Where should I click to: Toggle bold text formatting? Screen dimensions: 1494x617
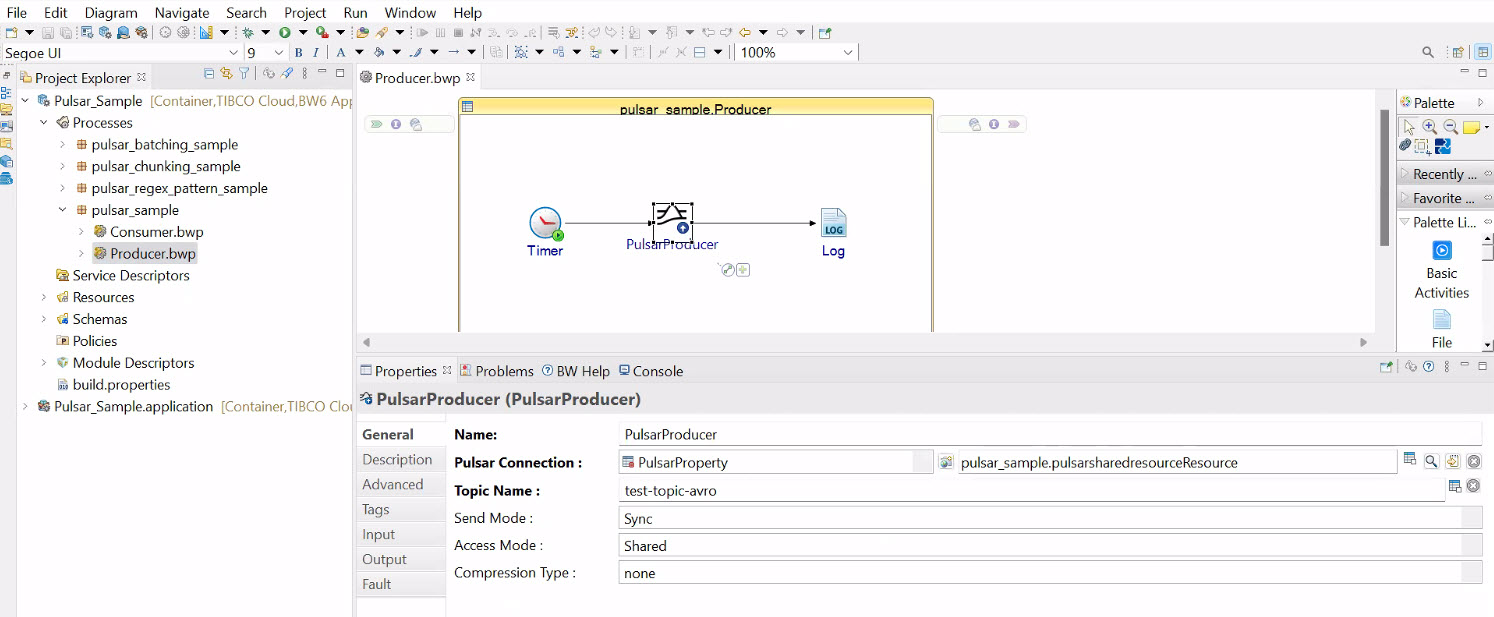point(300,52)
